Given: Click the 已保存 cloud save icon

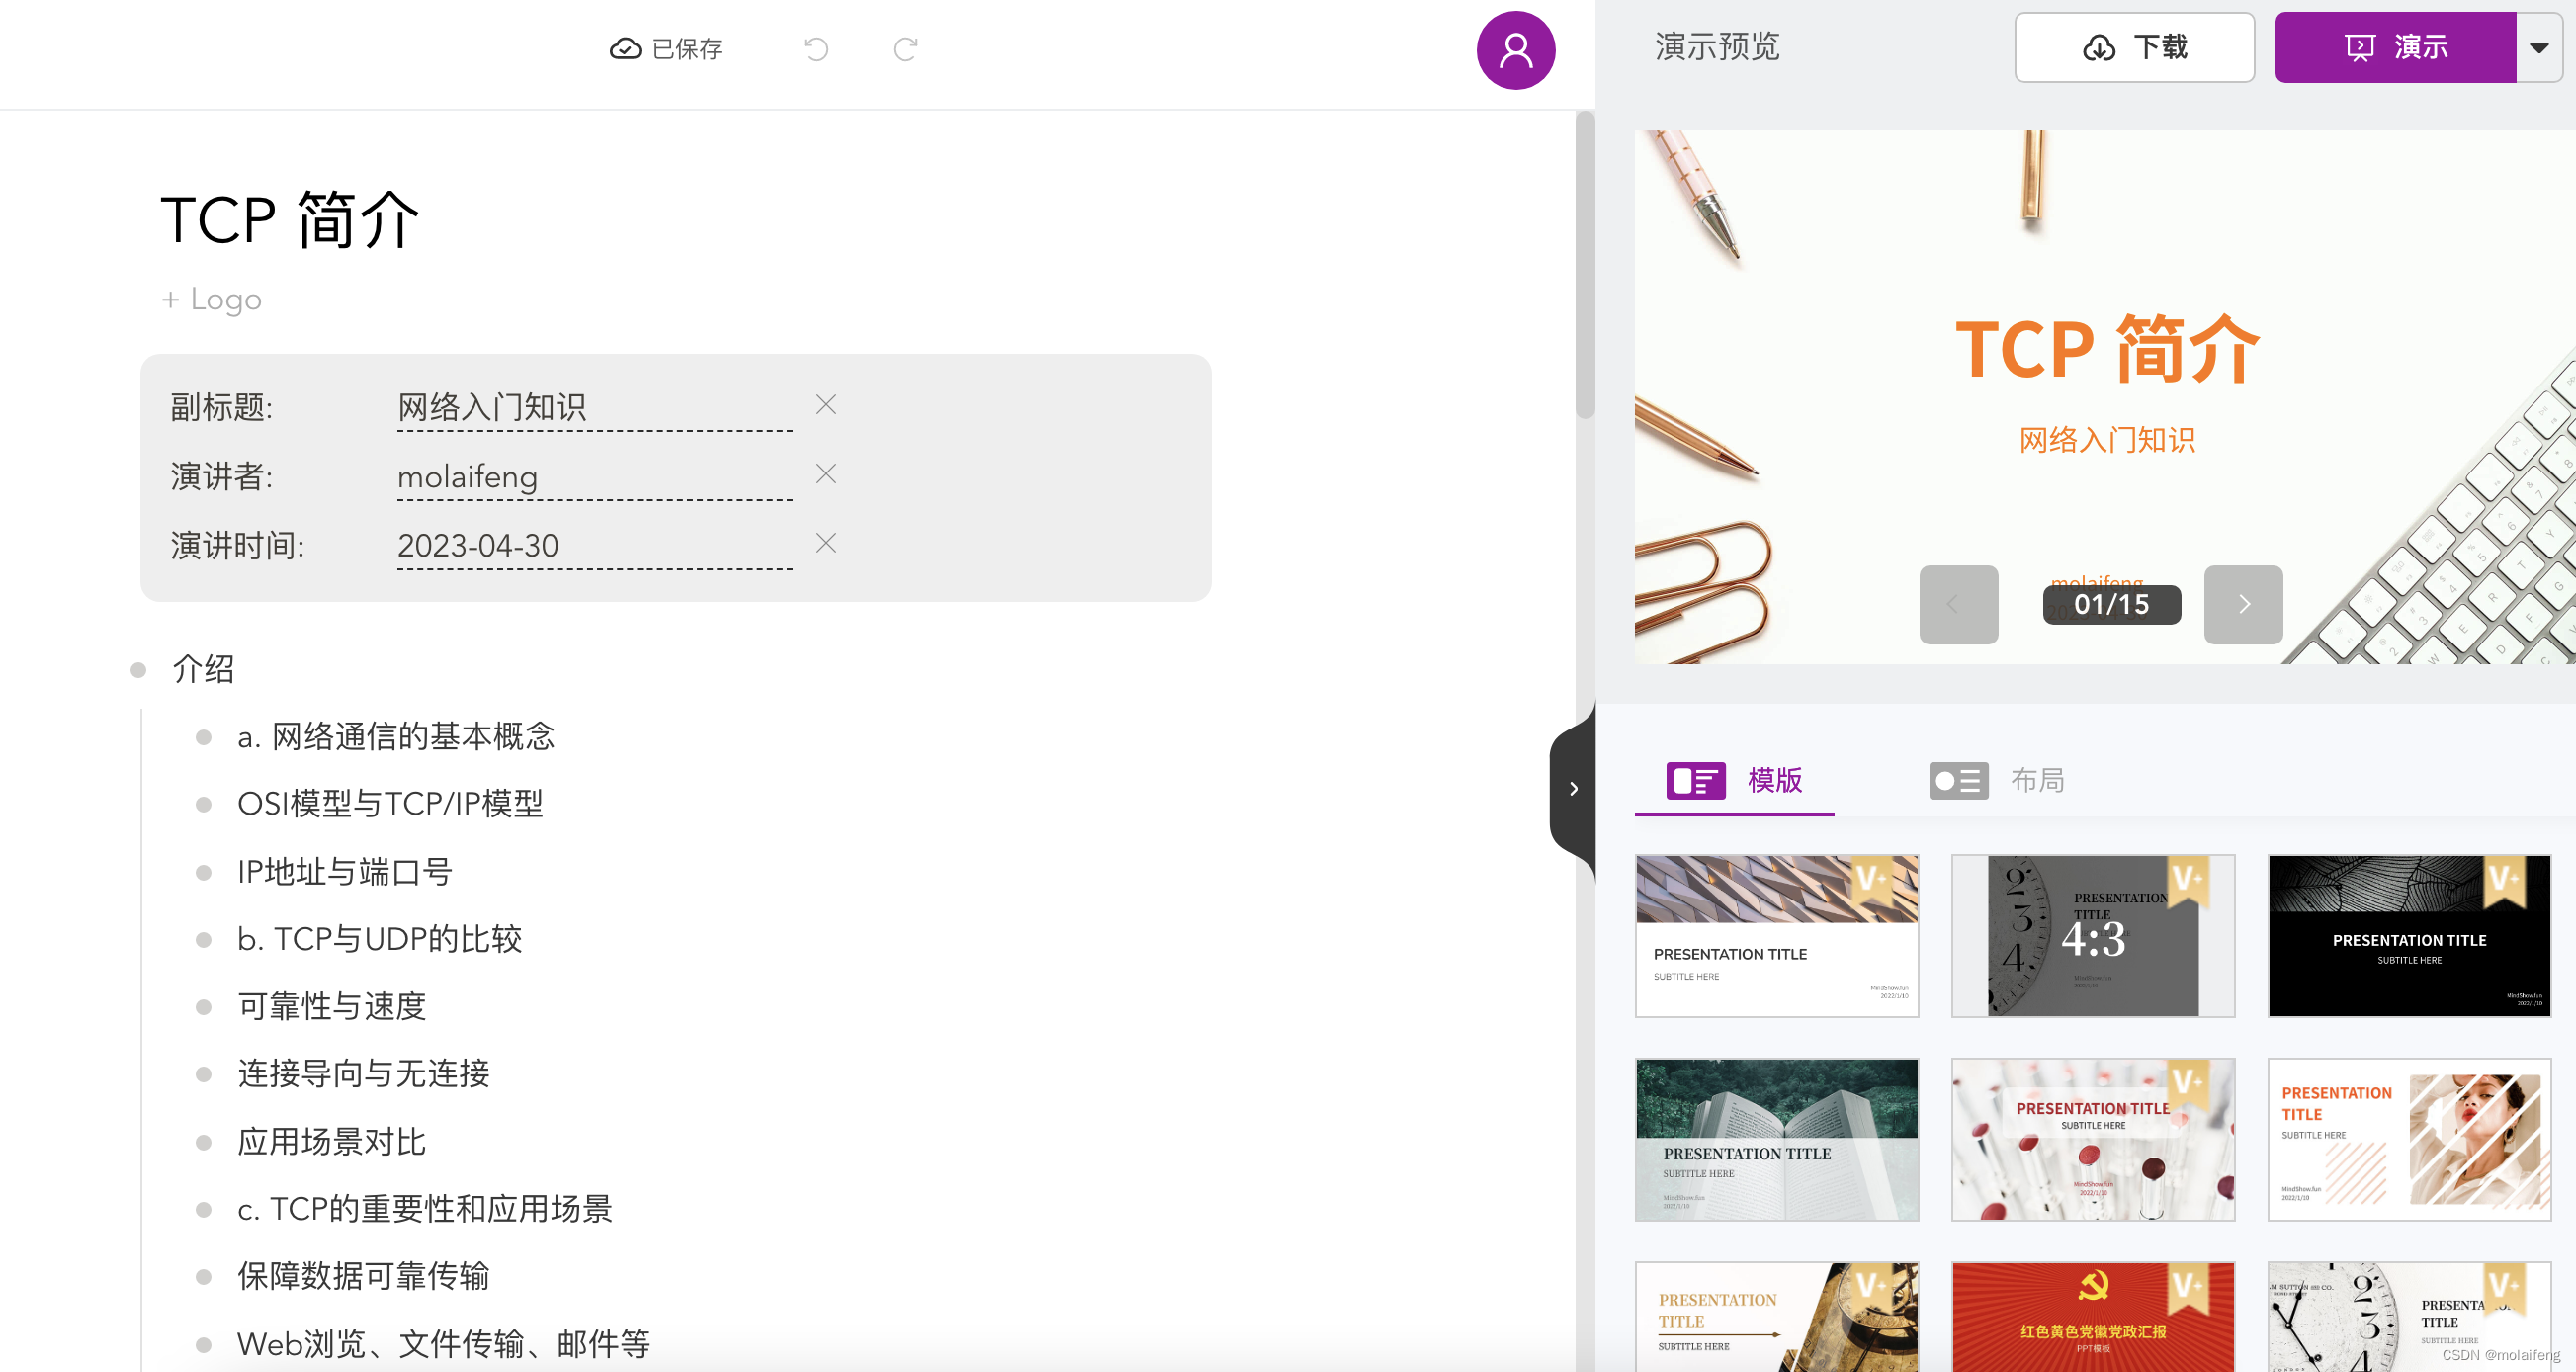Looking at the screenshot, I should [626, 49].
